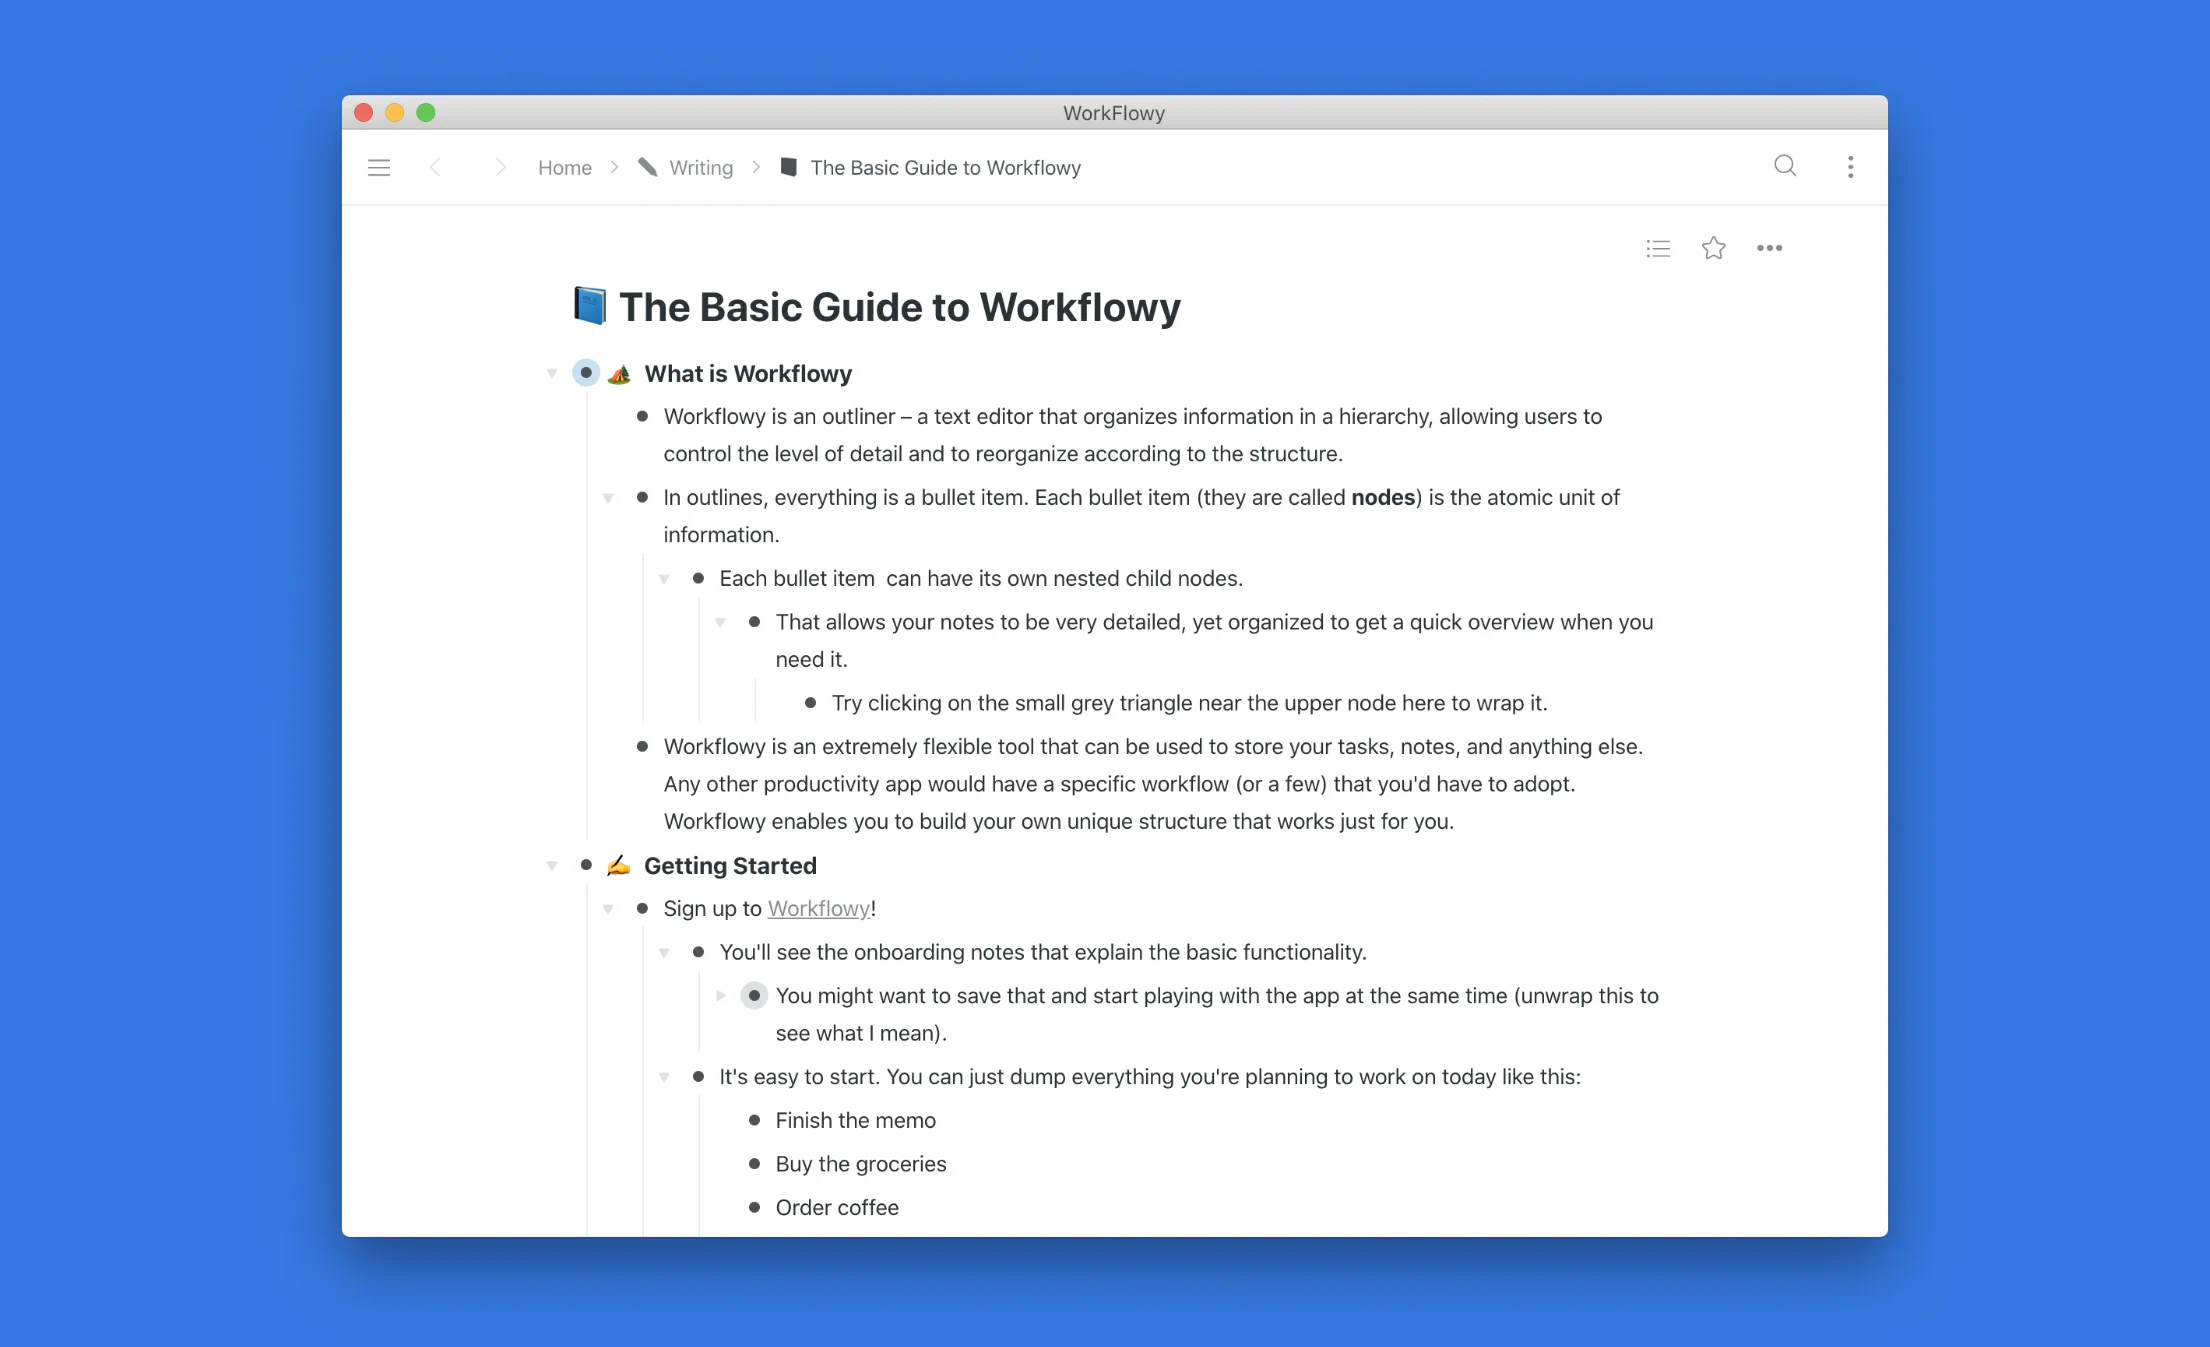Image resolution: width=2210 pixels, height=1347 pixels.
Task: Expand the collapsed 'You might want to save' node
Action: [x=721, y=996]
